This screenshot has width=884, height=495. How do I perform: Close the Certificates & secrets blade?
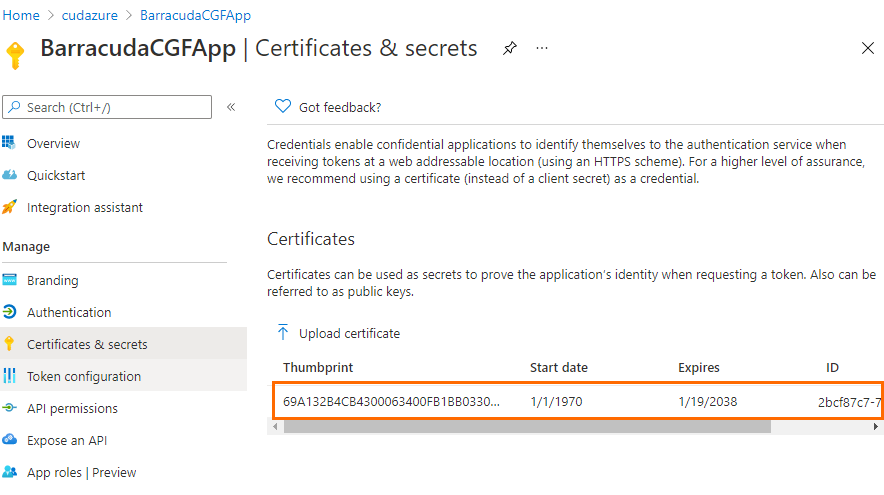tap(867, 48)
